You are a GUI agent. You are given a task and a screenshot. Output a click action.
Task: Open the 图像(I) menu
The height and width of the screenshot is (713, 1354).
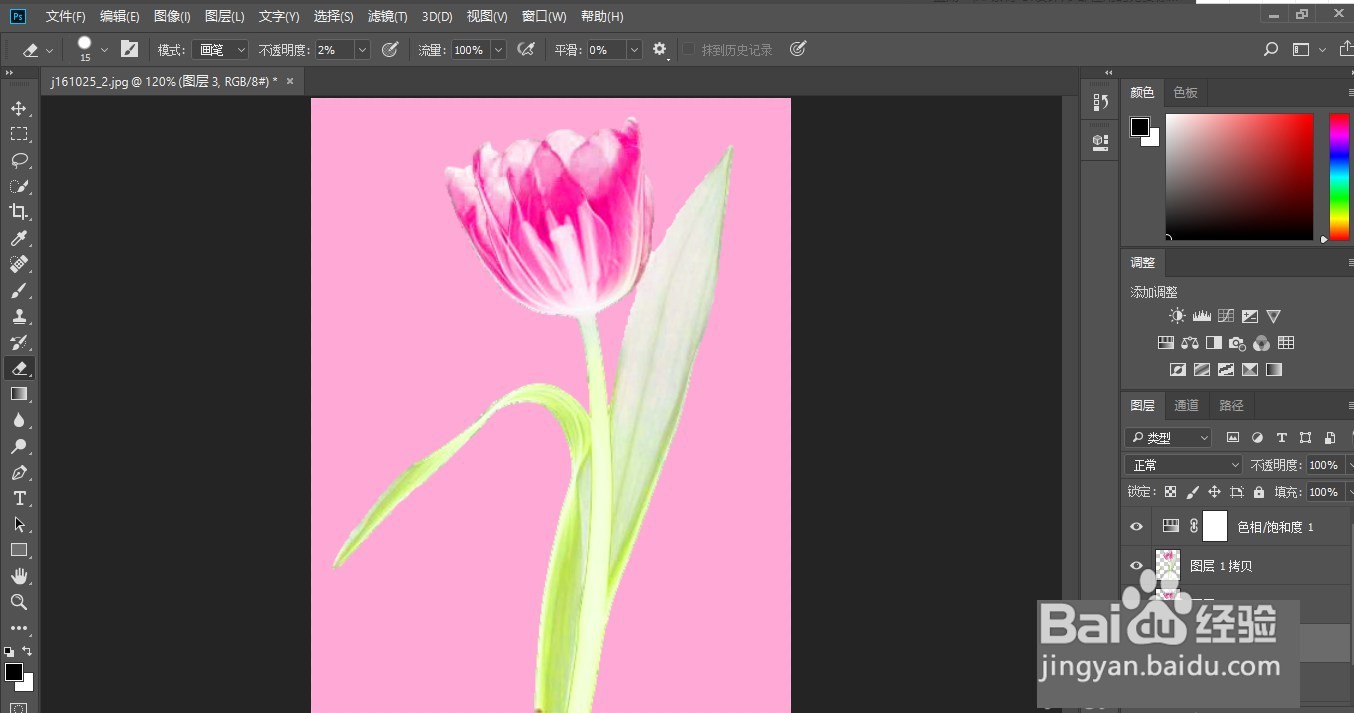click(172, 17)
